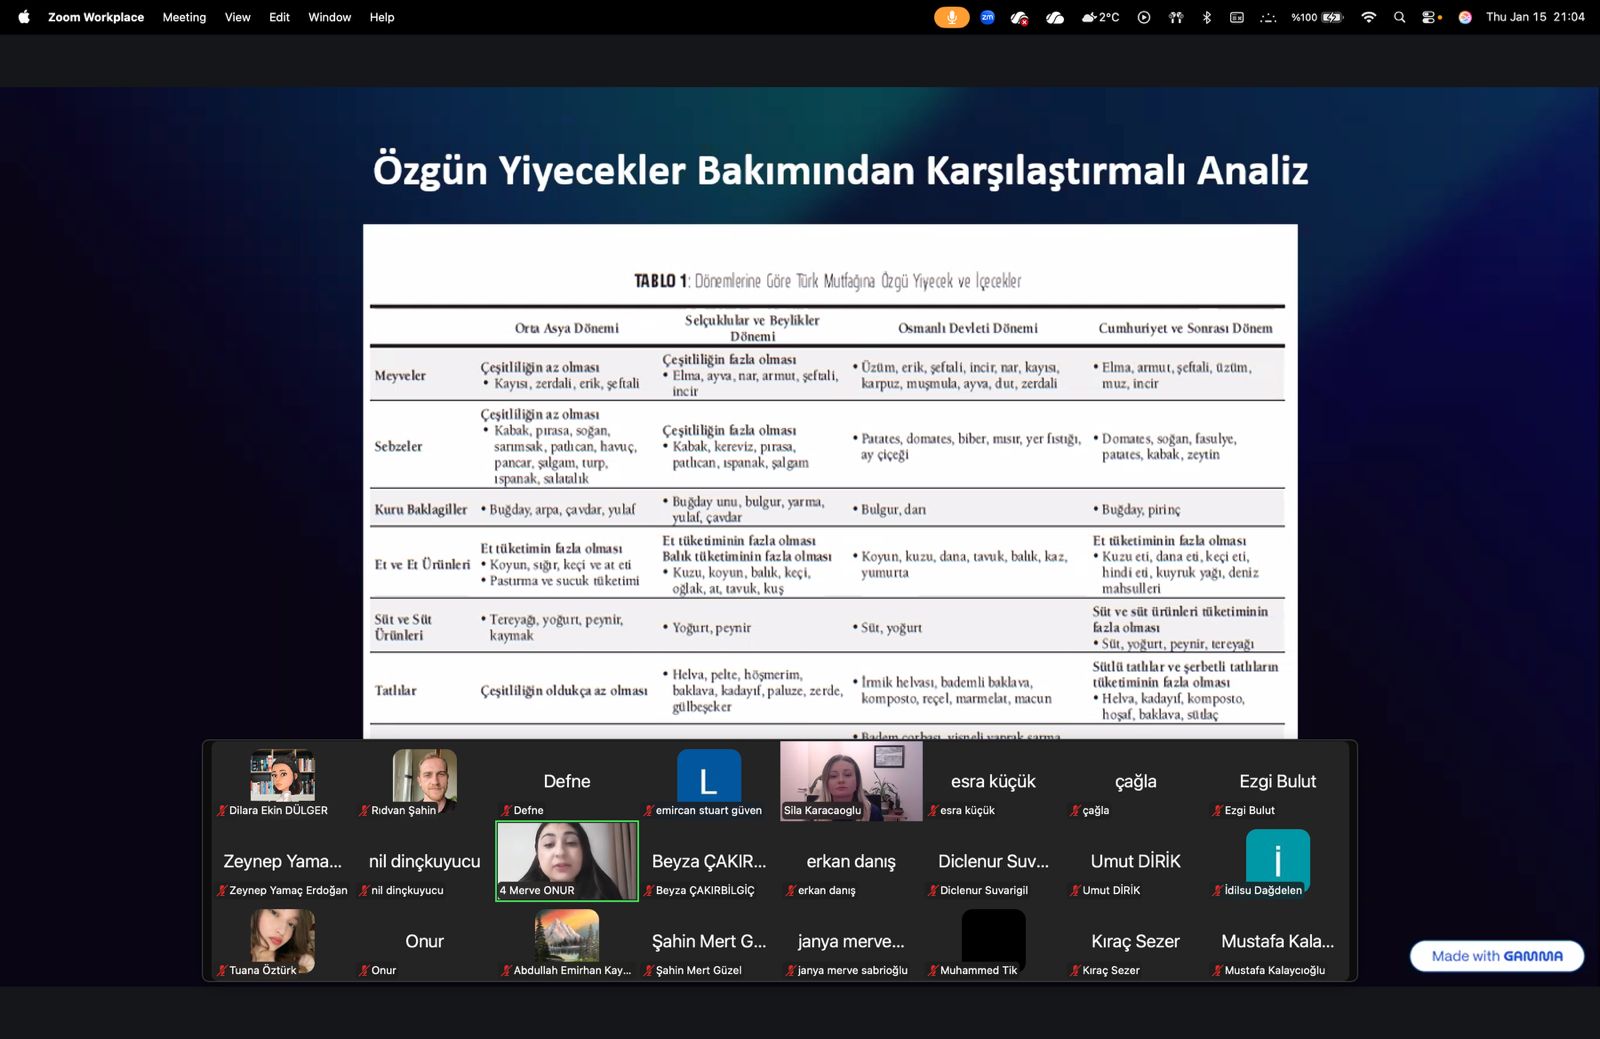This screenshot has height=1039, width=1600.
Task: Click the Now Playing play icon
Action: pos(1143,17)
